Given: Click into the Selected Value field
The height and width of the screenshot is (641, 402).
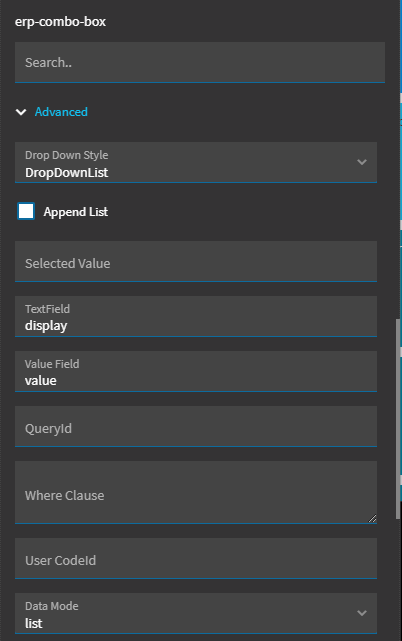Looking at the screenshot, I should (x=196, y=261).
